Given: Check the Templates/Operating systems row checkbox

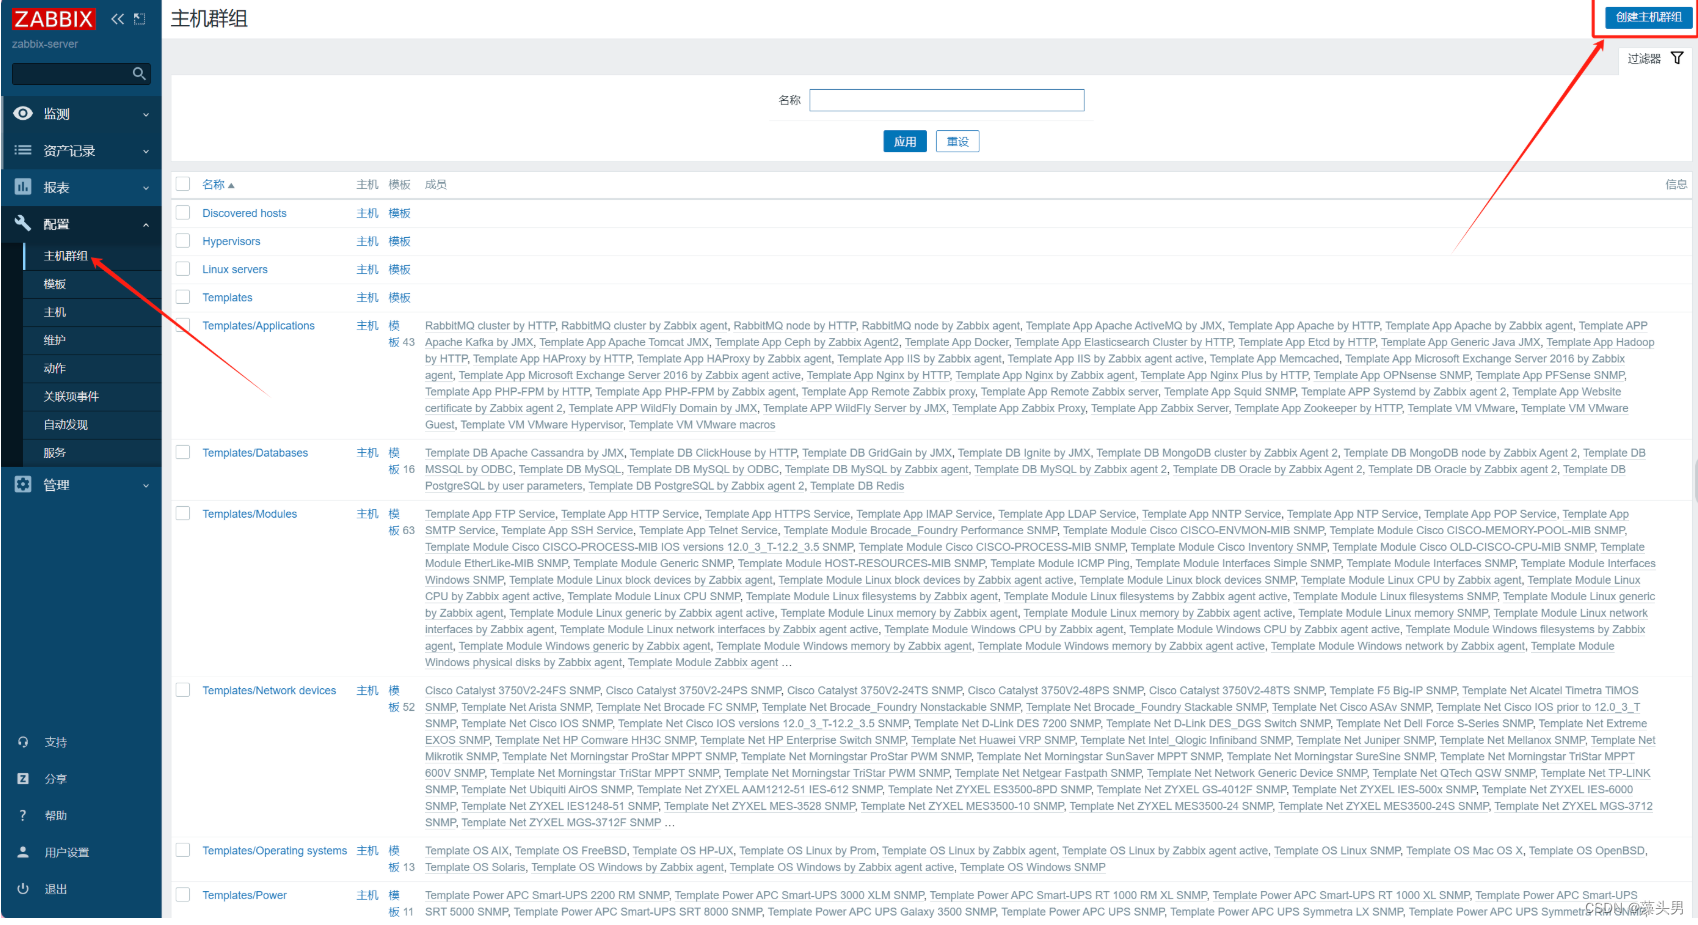Looking at the screenshot, I should 183,850.
